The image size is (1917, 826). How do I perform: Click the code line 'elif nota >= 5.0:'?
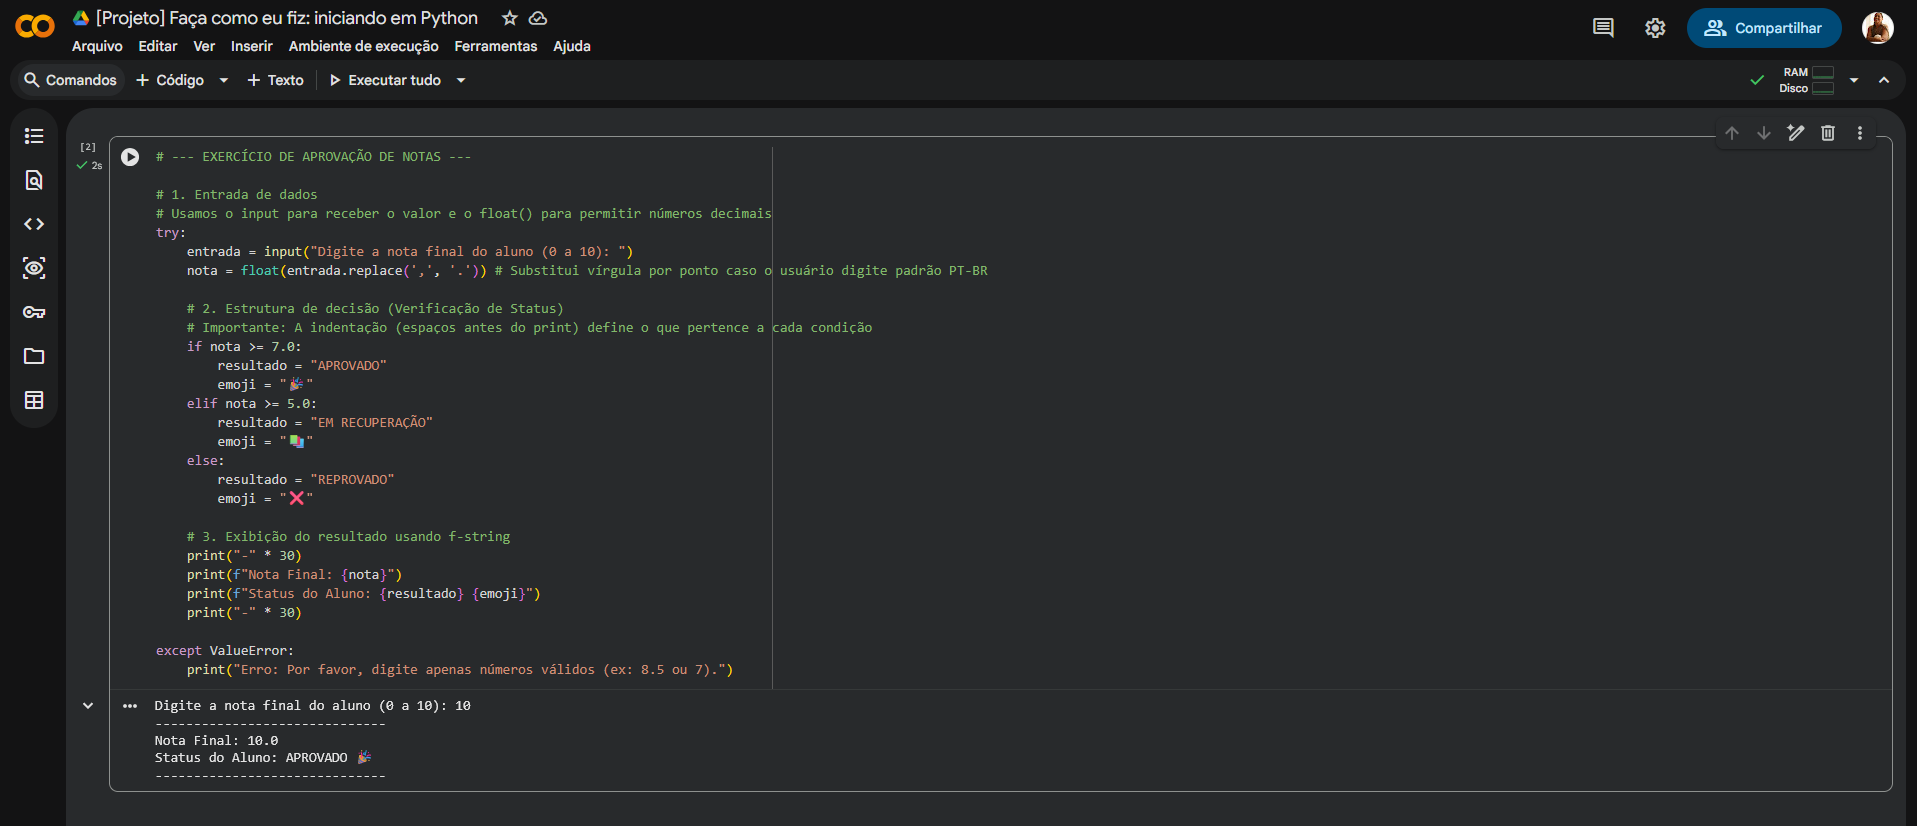tap(252, 404)
